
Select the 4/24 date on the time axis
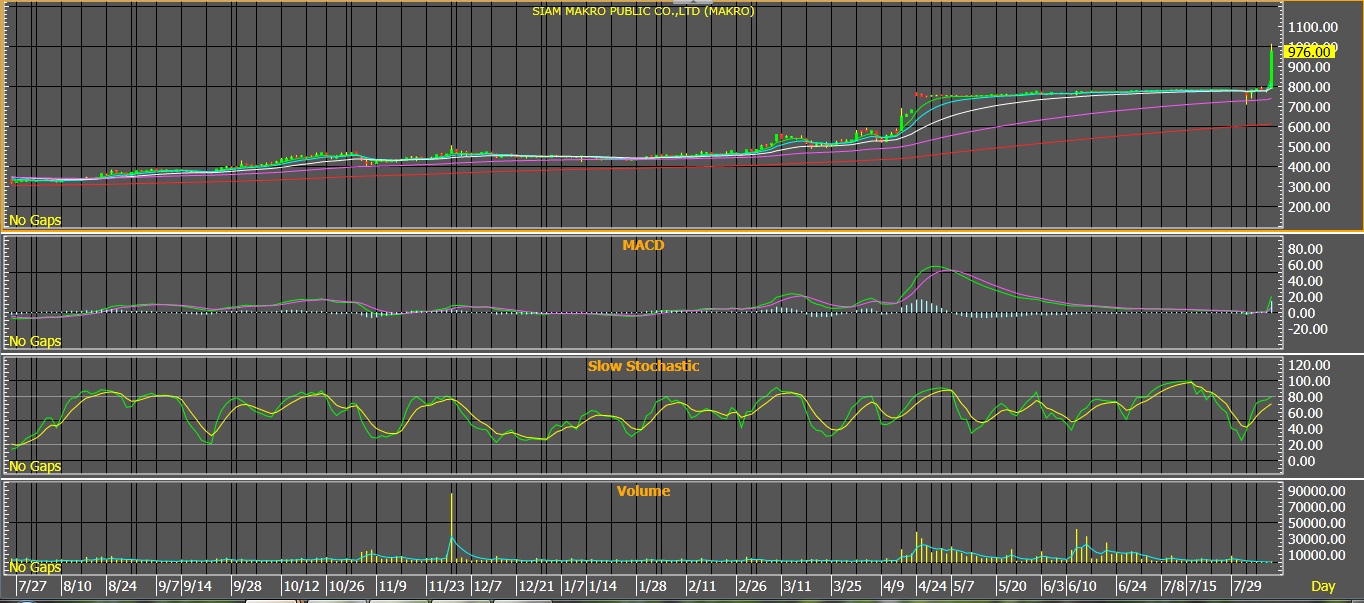point(933,585)
